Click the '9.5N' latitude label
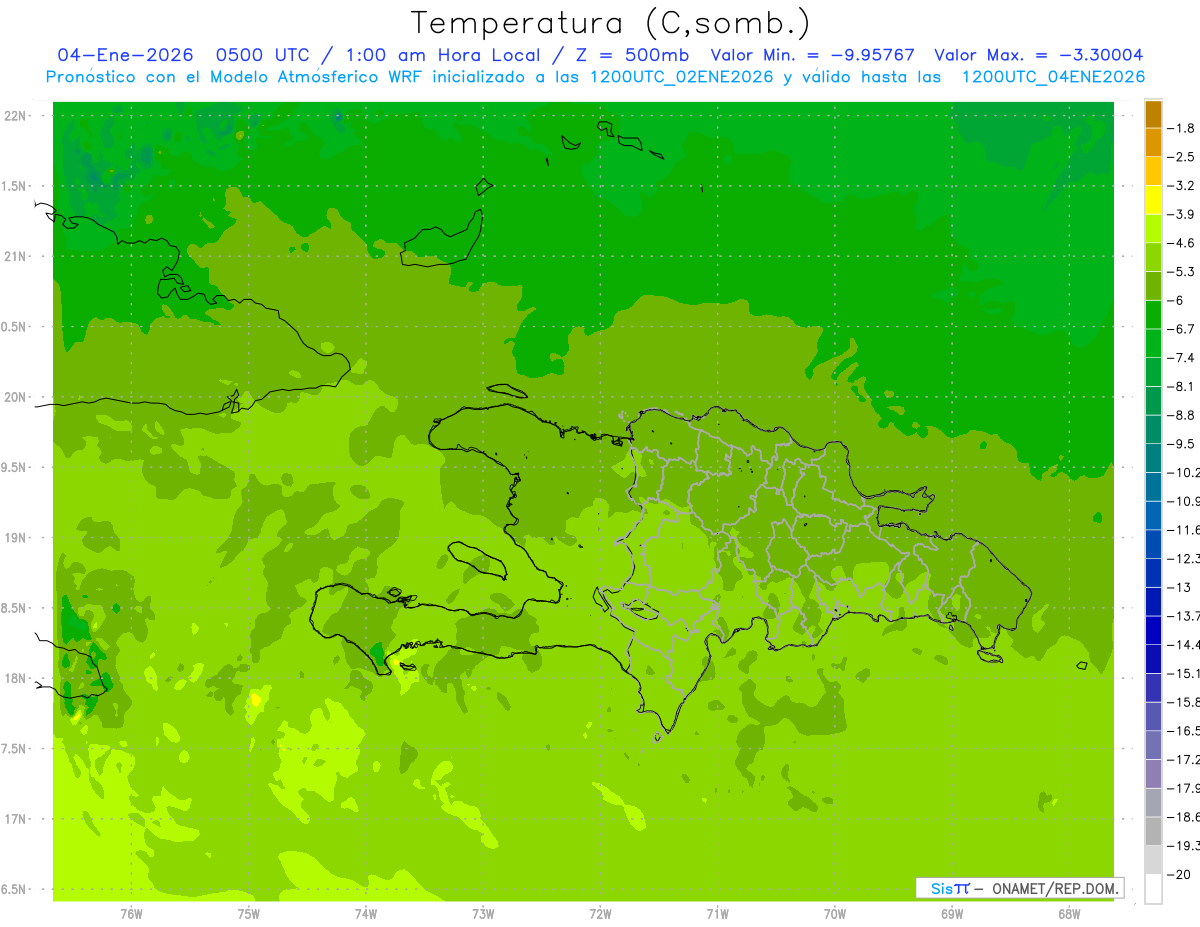This screenshot has width=1200, height=927. (15, 467)
